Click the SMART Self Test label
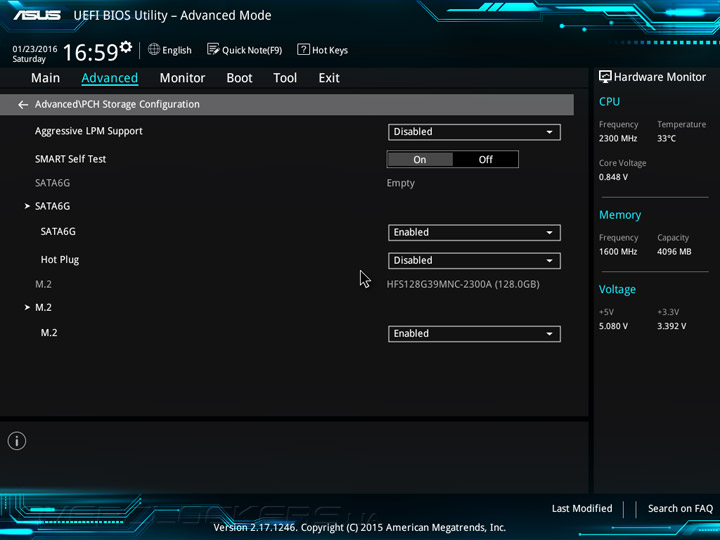Viewport: 720px width, 540px height. [x=70, y=159]
